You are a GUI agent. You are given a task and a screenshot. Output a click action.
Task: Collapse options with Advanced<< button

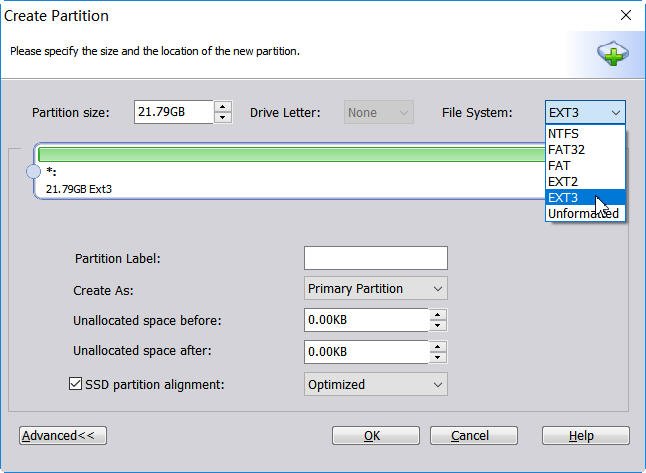63,436
